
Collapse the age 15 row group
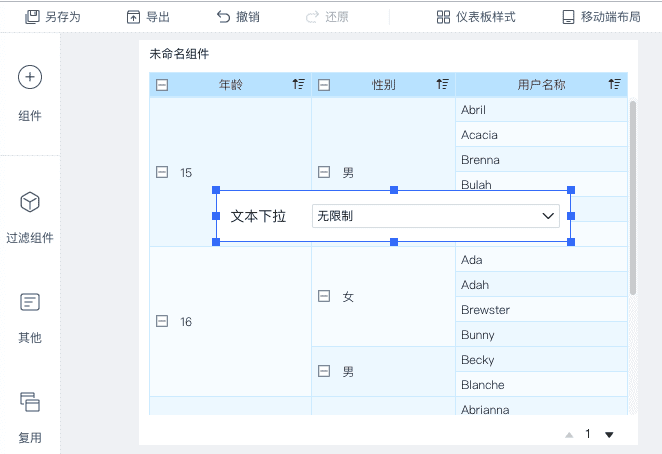pyautogui.click(x=162, y=173)
